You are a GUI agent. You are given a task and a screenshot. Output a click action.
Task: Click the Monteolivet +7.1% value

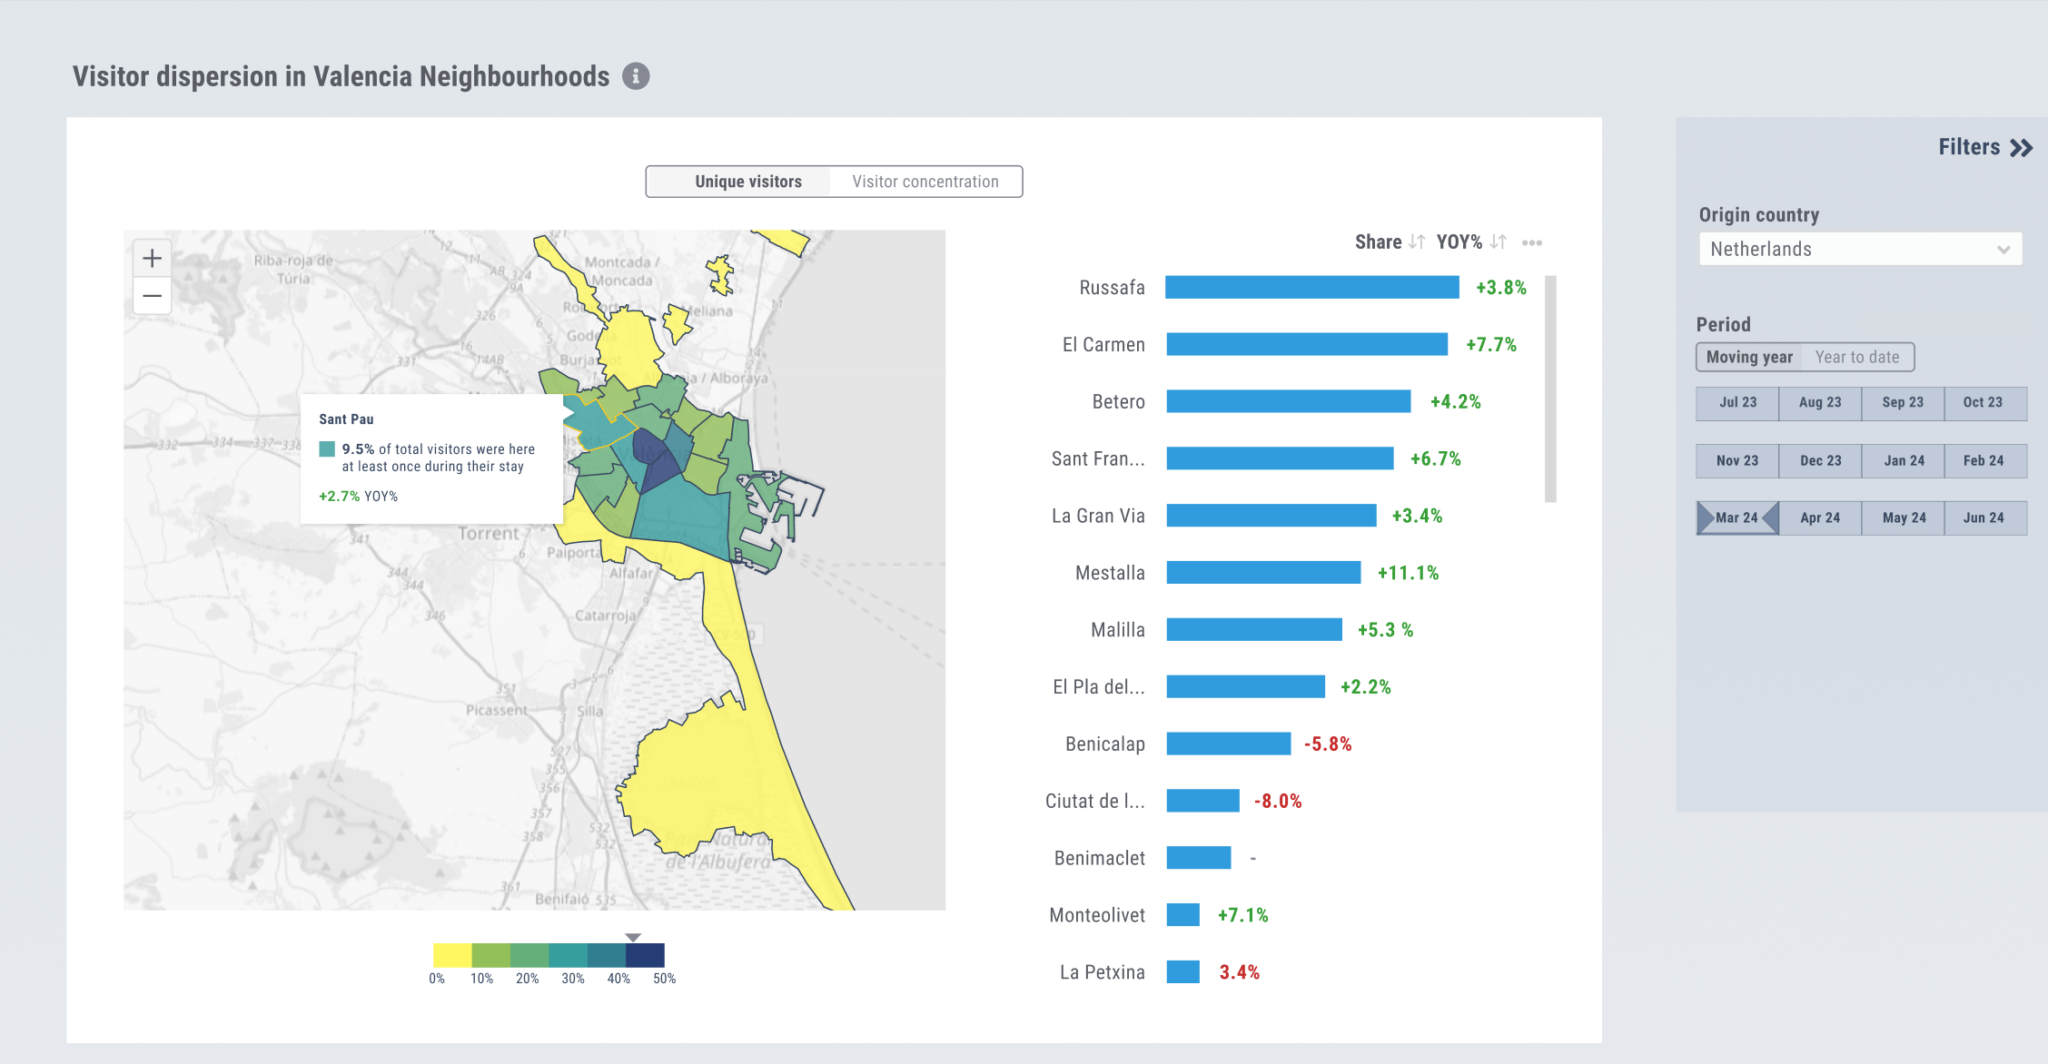click(1242, 915)
